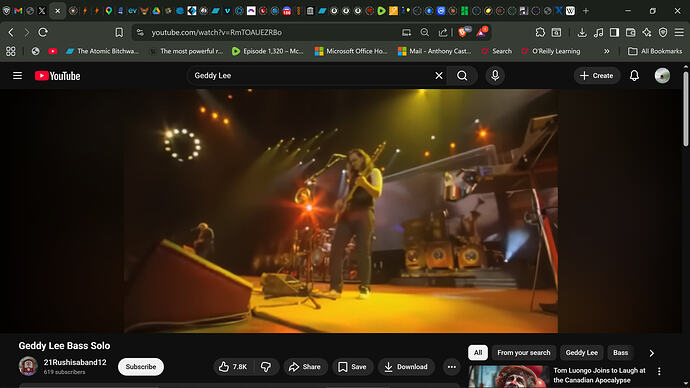This screenshot has width=690, height=388.
Task: Select the From your search chip
Action: [524, 352]
